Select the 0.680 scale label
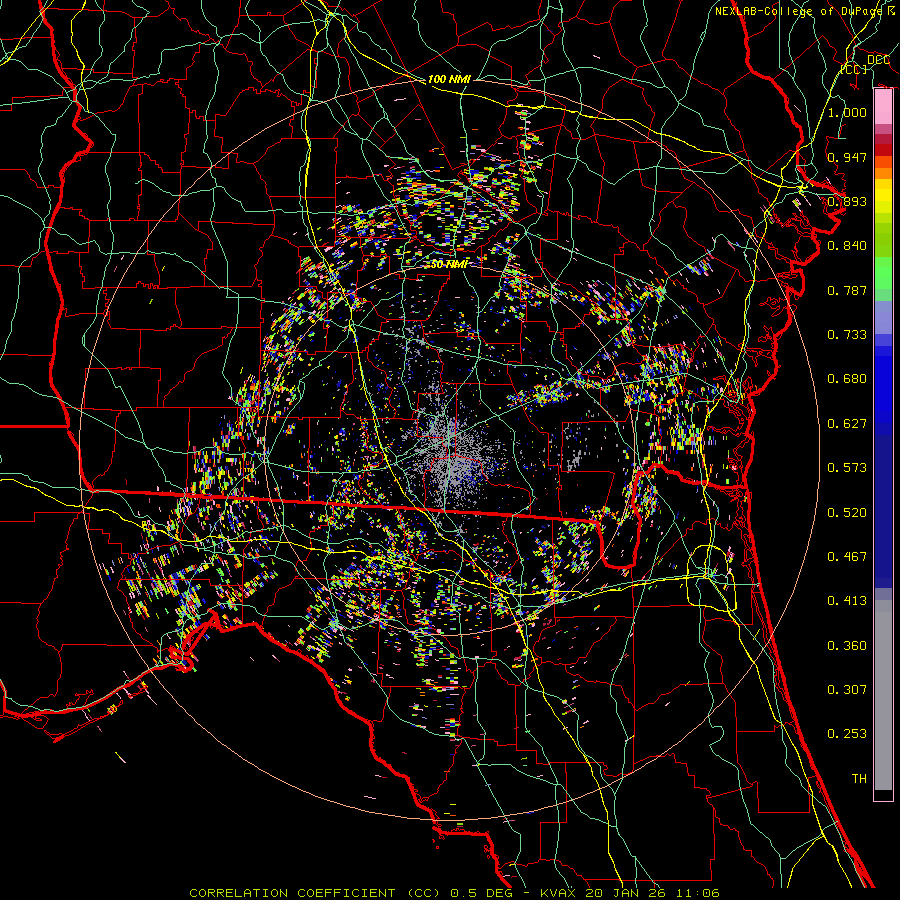The width and height of the screenshot is (900, 900). point(847,379)
